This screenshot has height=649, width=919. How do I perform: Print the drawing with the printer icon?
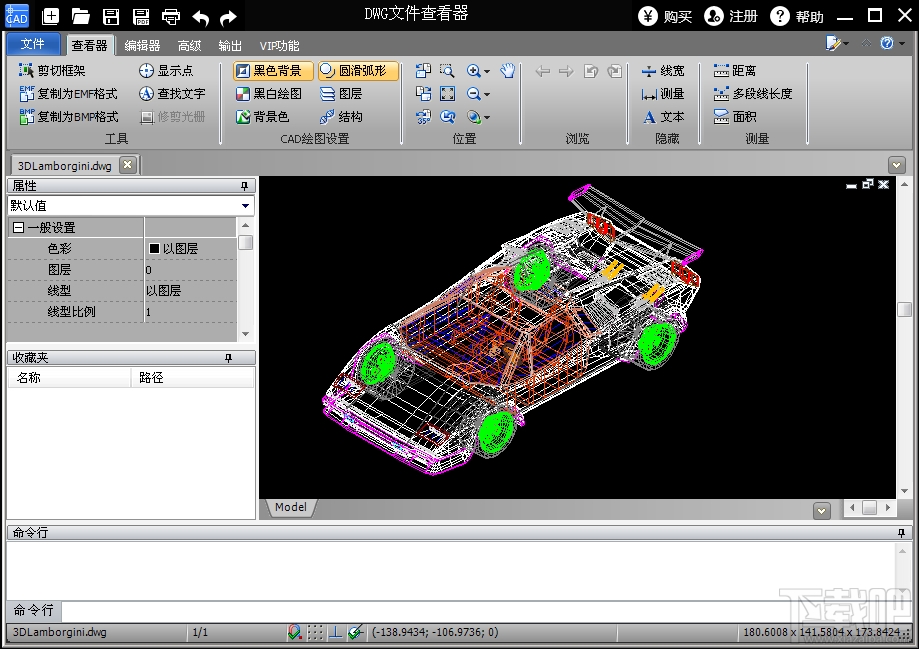171,16
